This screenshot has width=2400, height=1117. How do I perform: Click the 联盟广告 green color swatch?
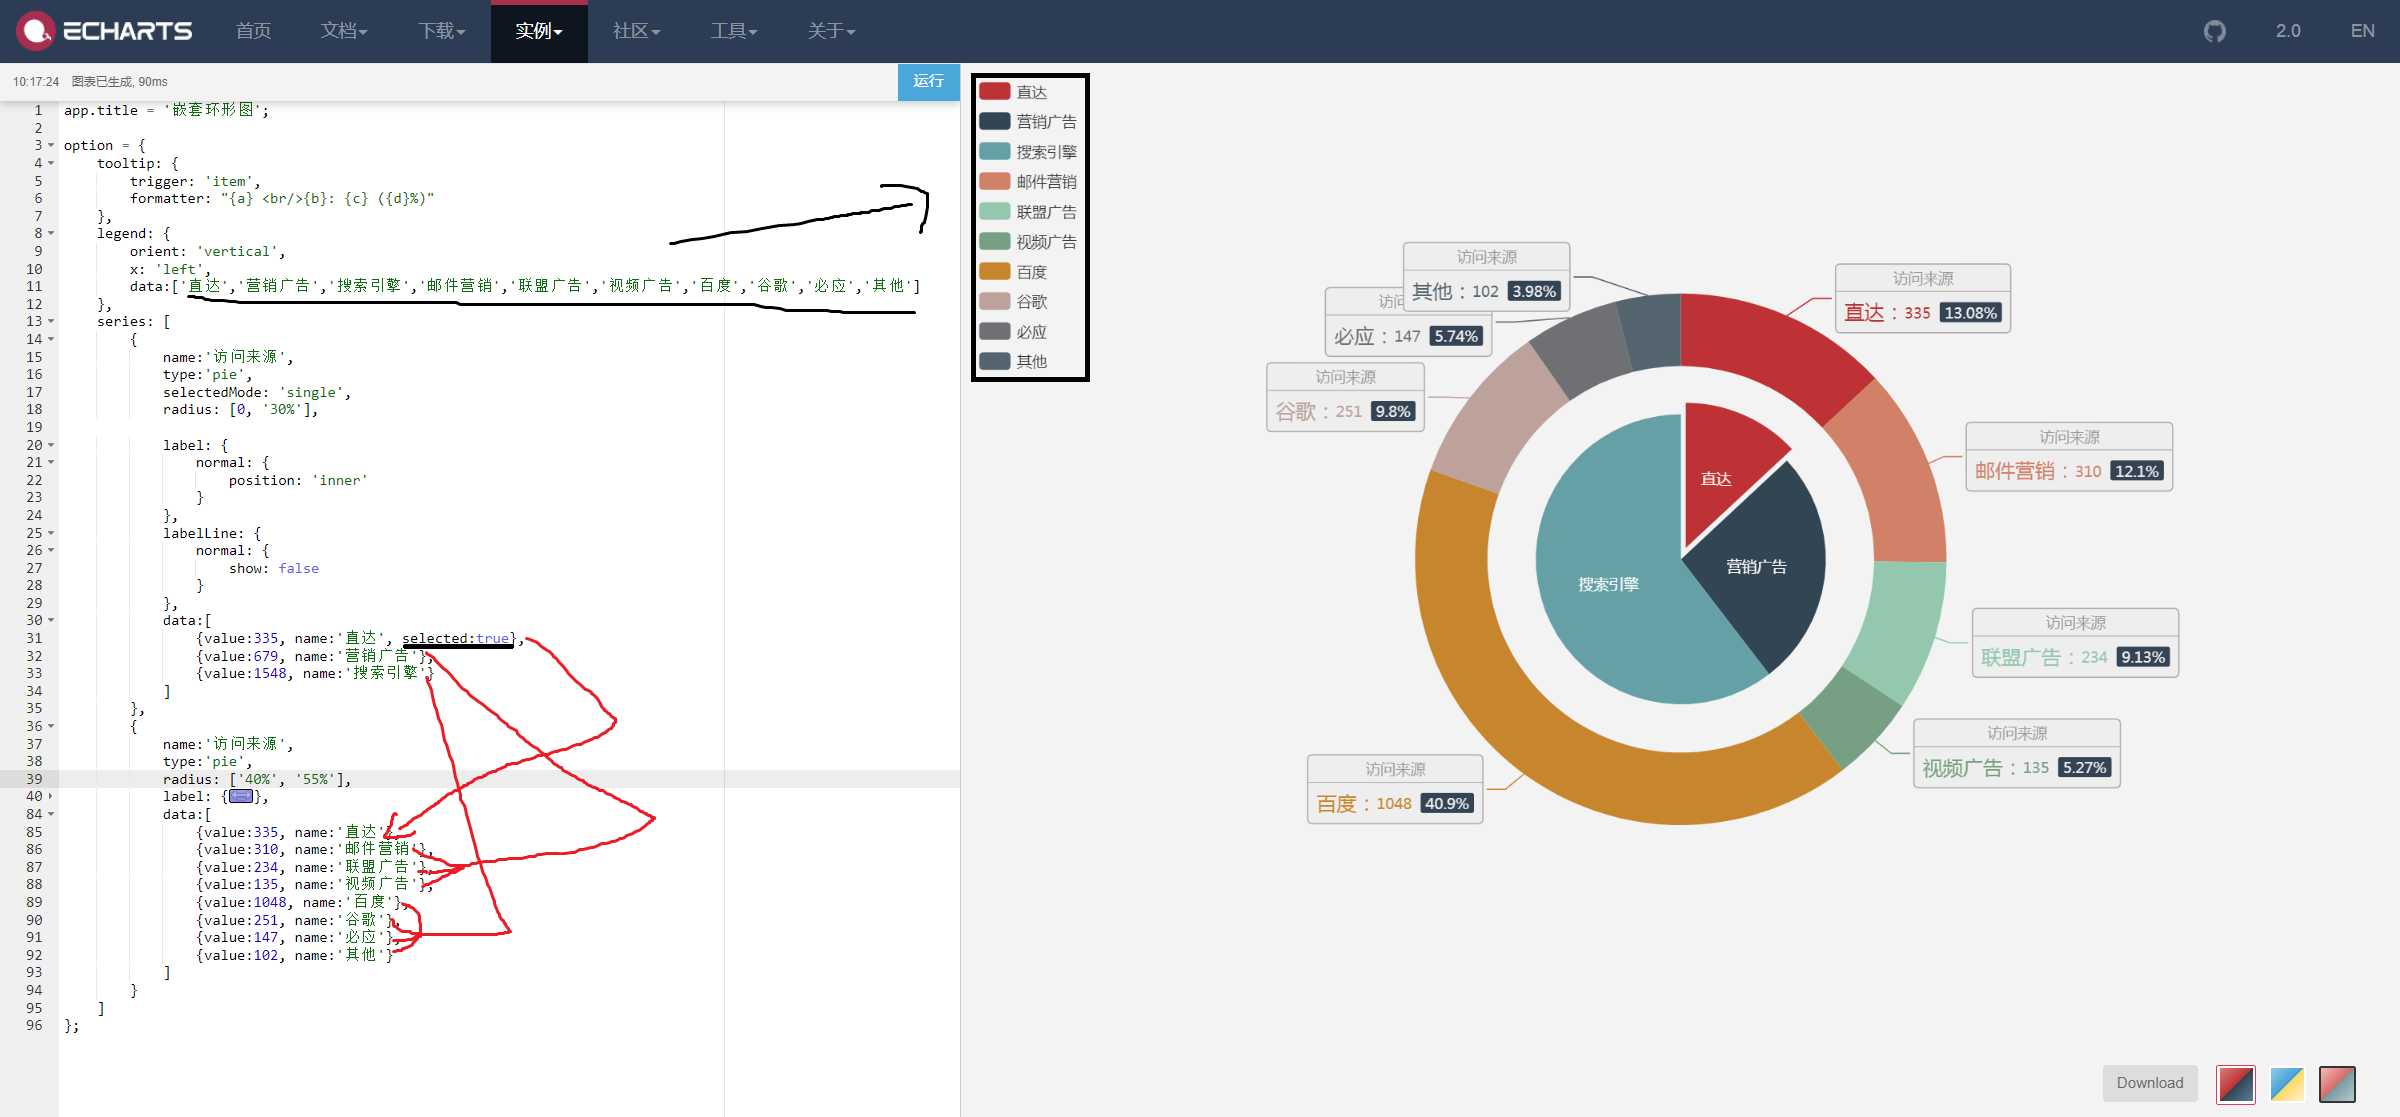[x=994, y=211]
